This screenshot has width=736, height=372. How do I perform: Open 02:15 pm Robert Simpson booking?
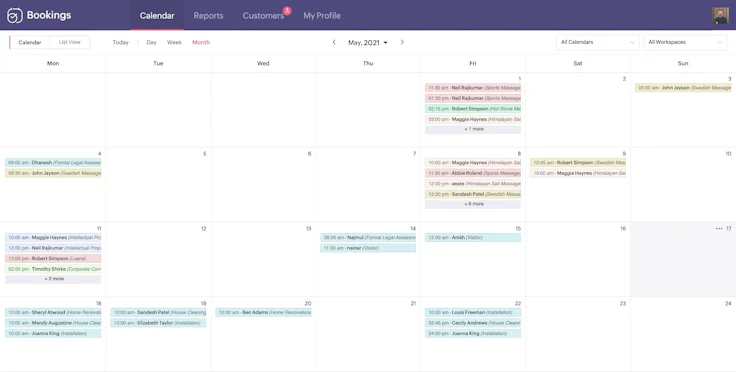pos(473,109)
